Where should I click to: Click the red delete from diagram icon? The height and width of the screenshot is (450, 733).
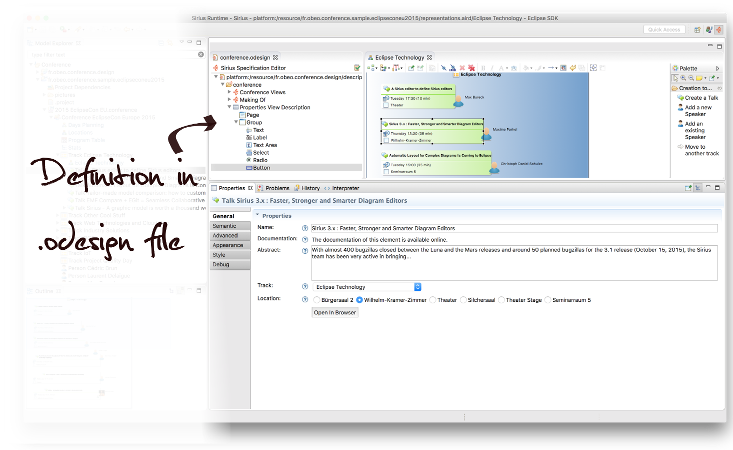[462, 68]
